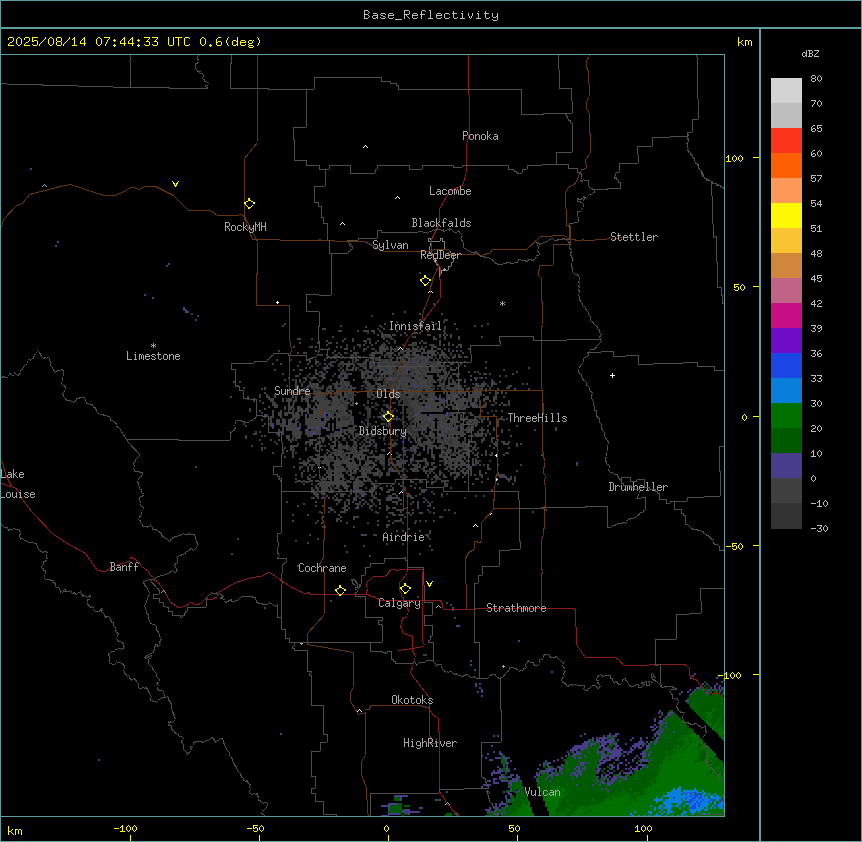
Task: Click the Okotoks label
Action: pyautogui.click(x=412, y=700)
